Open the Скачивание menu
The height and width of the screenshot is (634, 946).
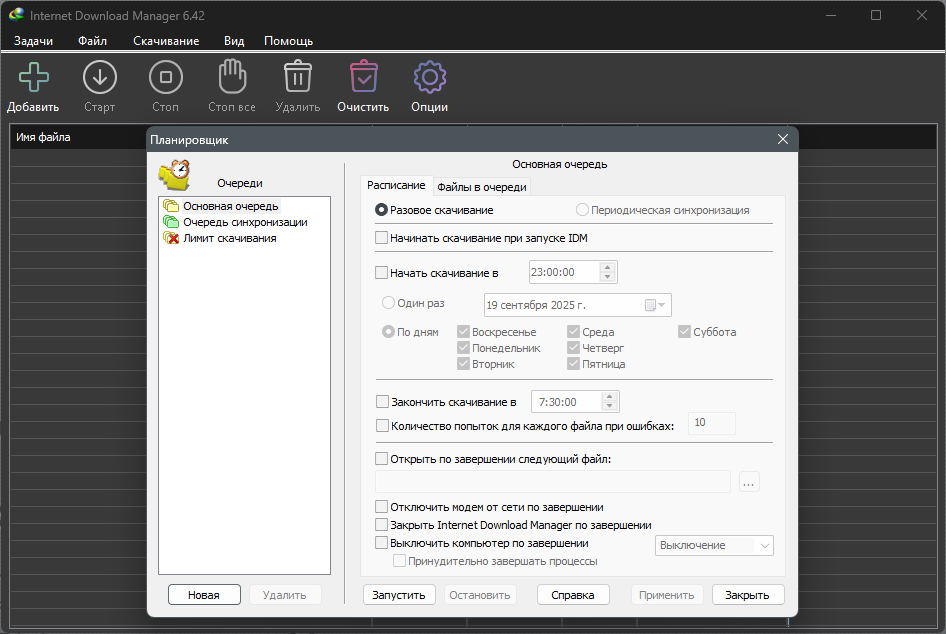click(166, 41)
